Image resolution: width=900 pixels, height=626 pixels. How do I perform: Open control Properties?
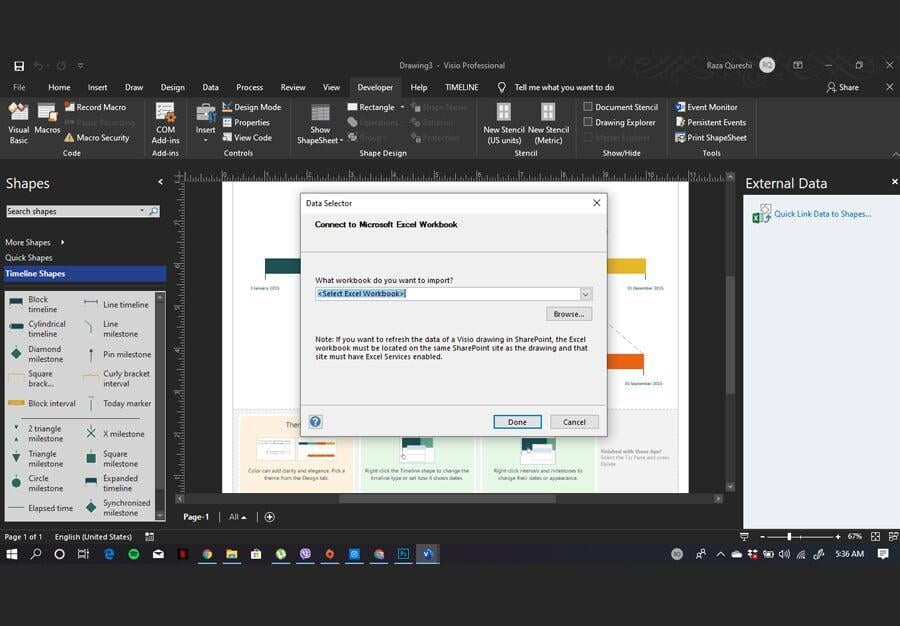tap(246, 122)
